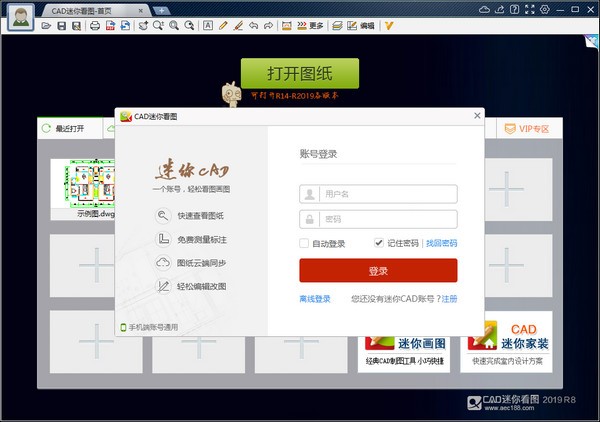Click the fullscreen expand icon
Image resolution: width=600 pixels, height=422 pixels.
[x=529, y=8]
